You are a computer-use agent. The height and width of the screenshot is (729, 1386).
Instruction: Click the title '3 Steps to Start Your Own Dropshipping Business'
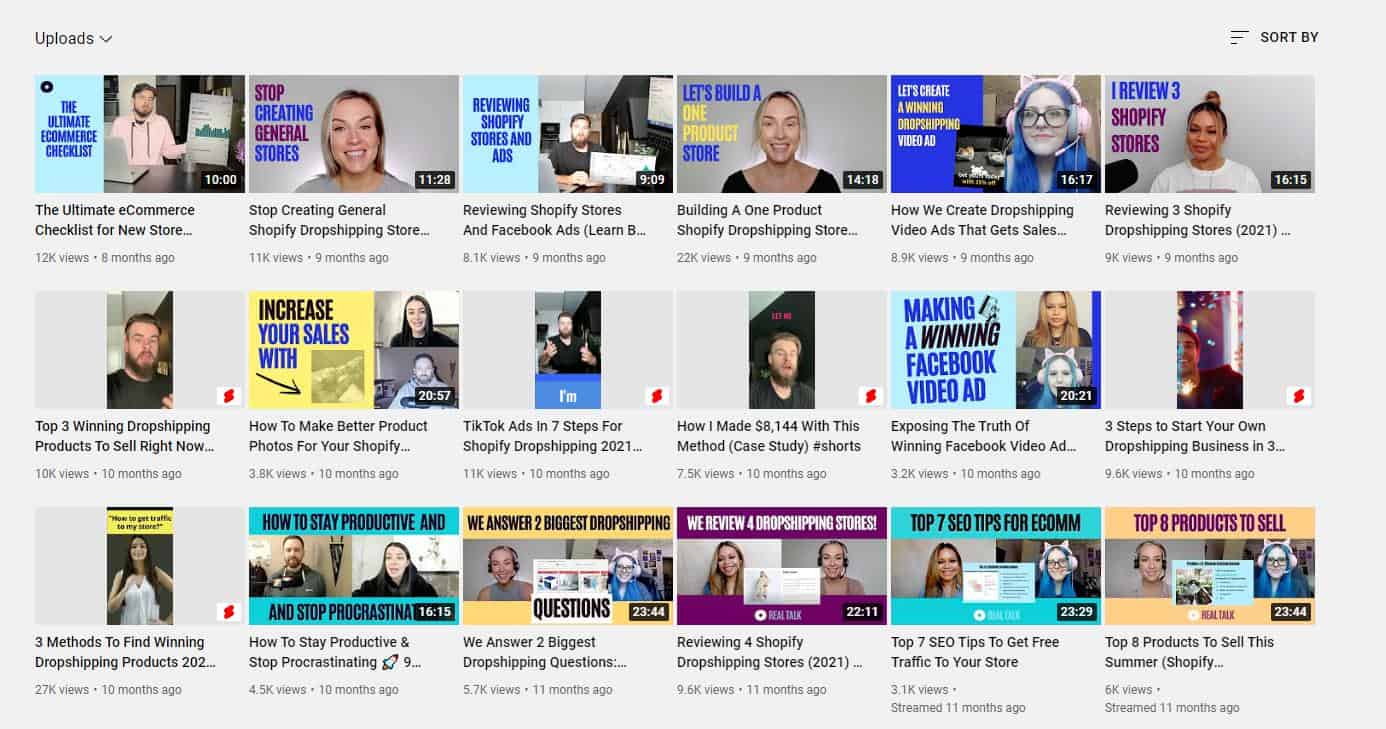[1195, 436]
